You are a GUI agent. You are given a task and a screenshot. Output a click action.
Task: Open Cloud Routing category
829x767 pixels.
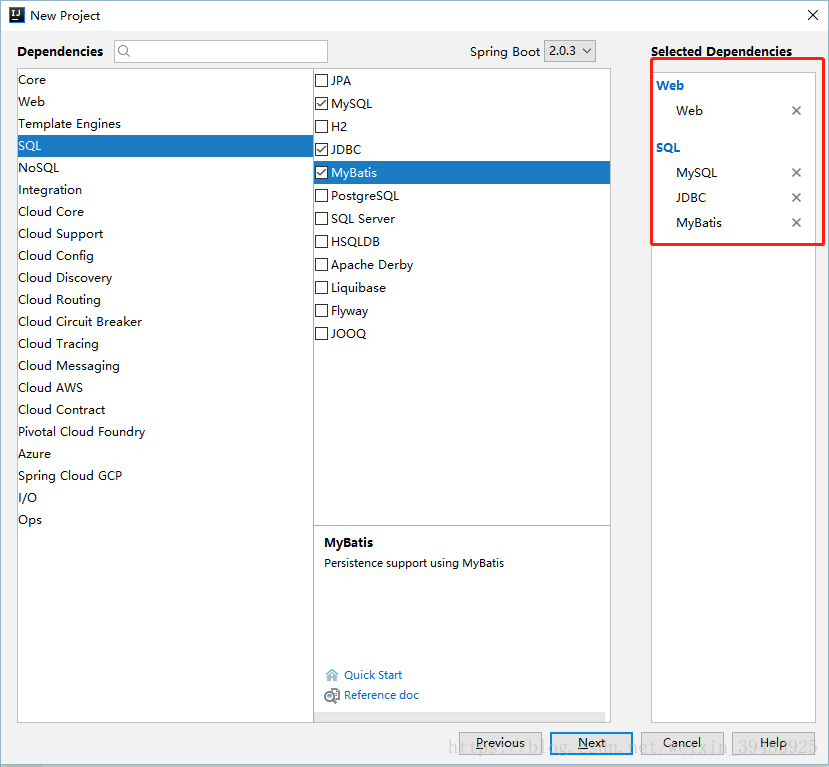pyautogui.click(x=165, y=300)
